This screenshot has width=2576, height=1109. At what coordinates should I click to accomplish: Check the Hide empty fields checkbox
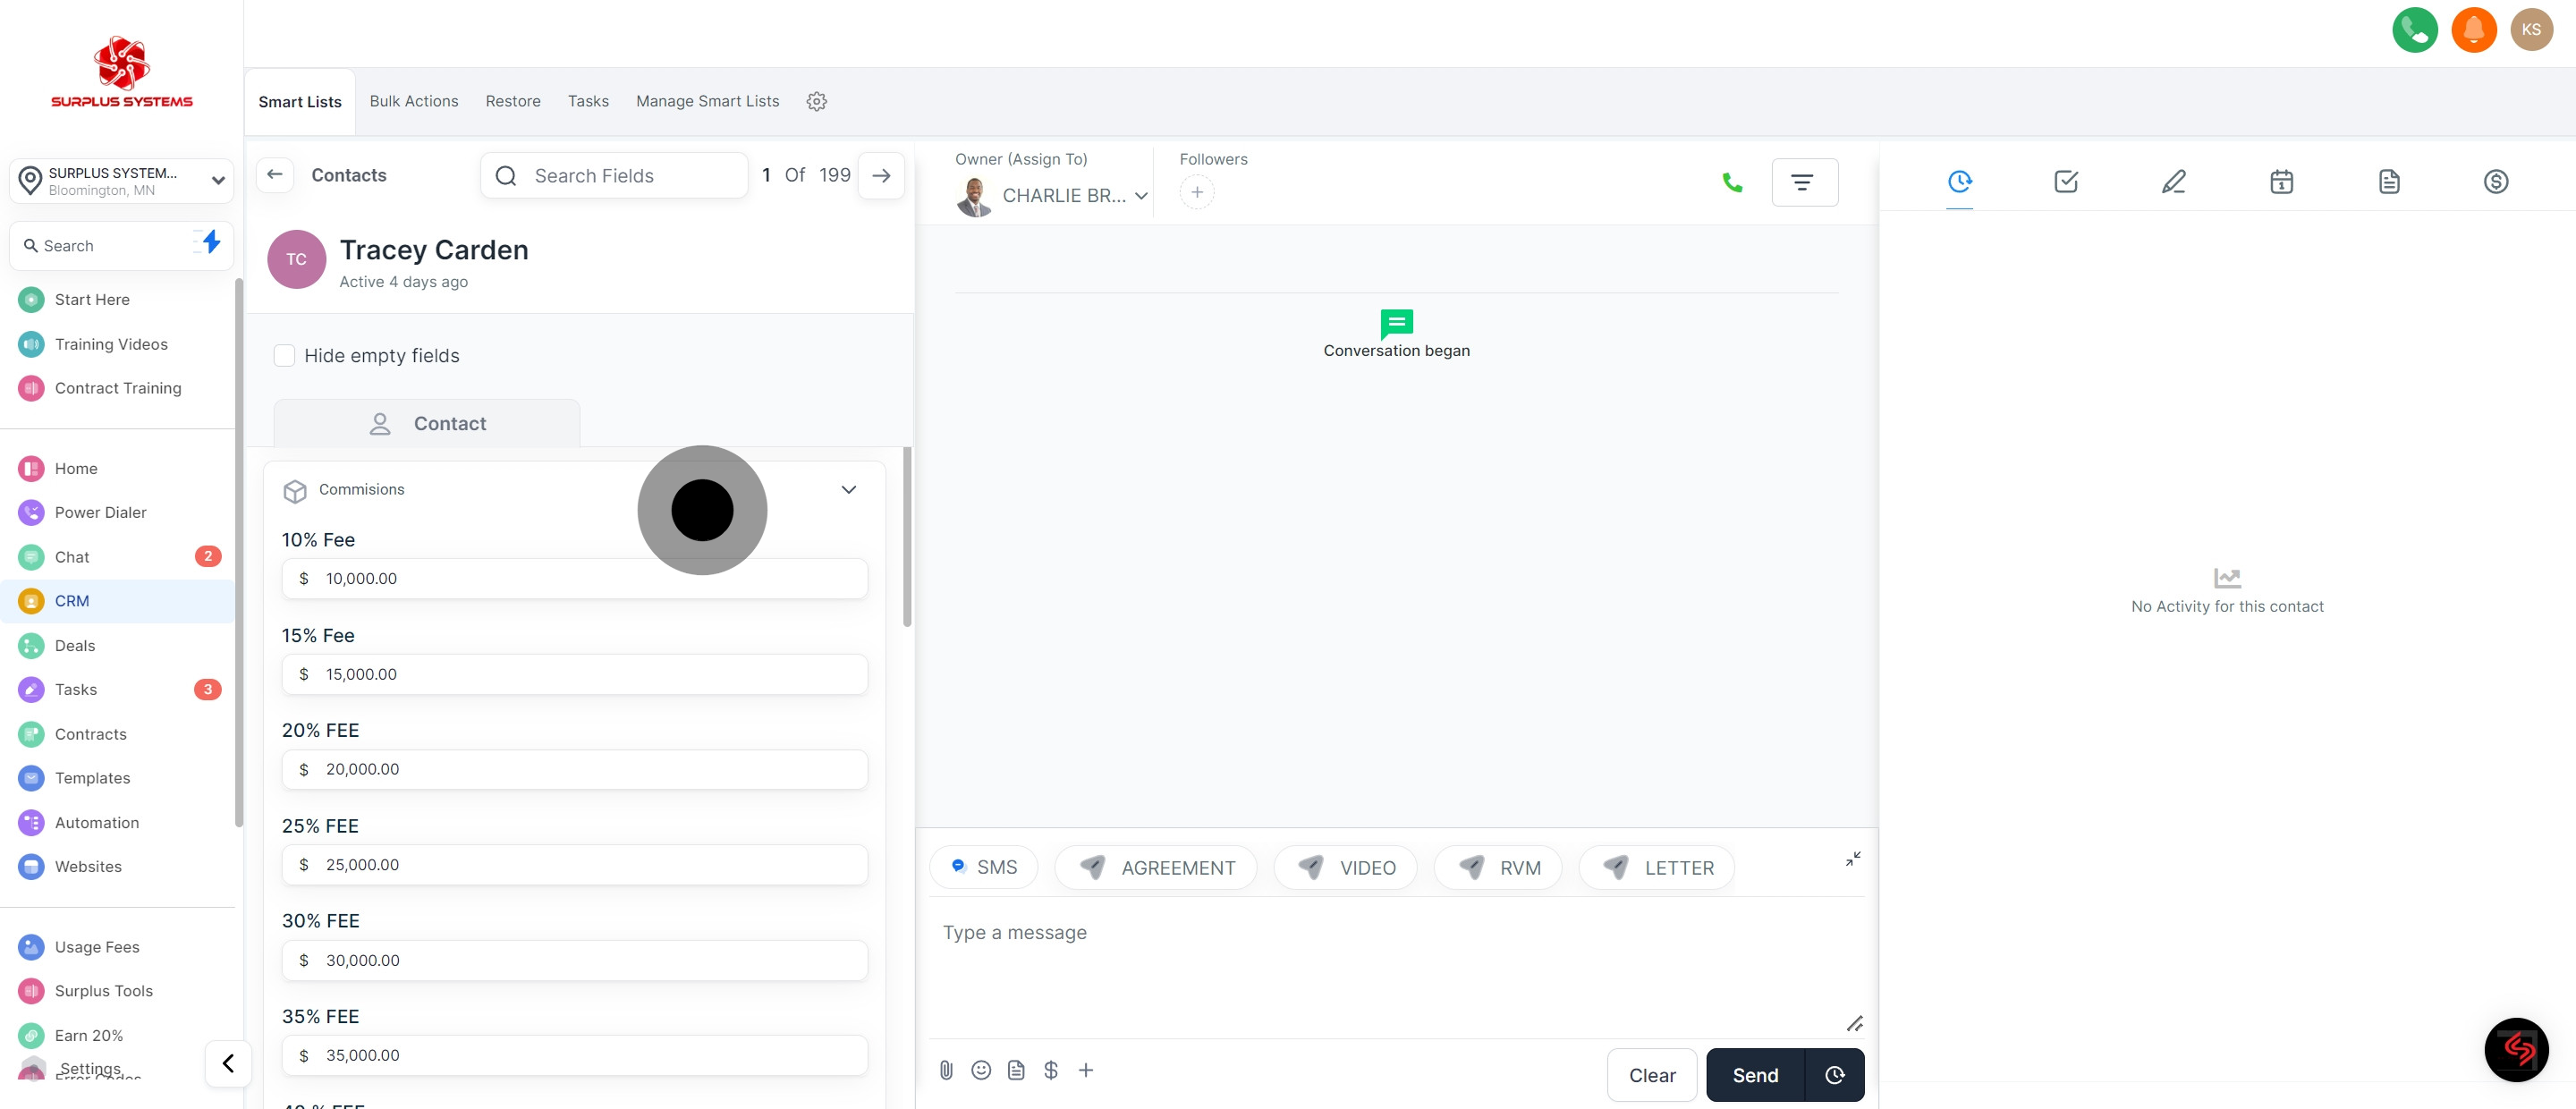[285, 356]
